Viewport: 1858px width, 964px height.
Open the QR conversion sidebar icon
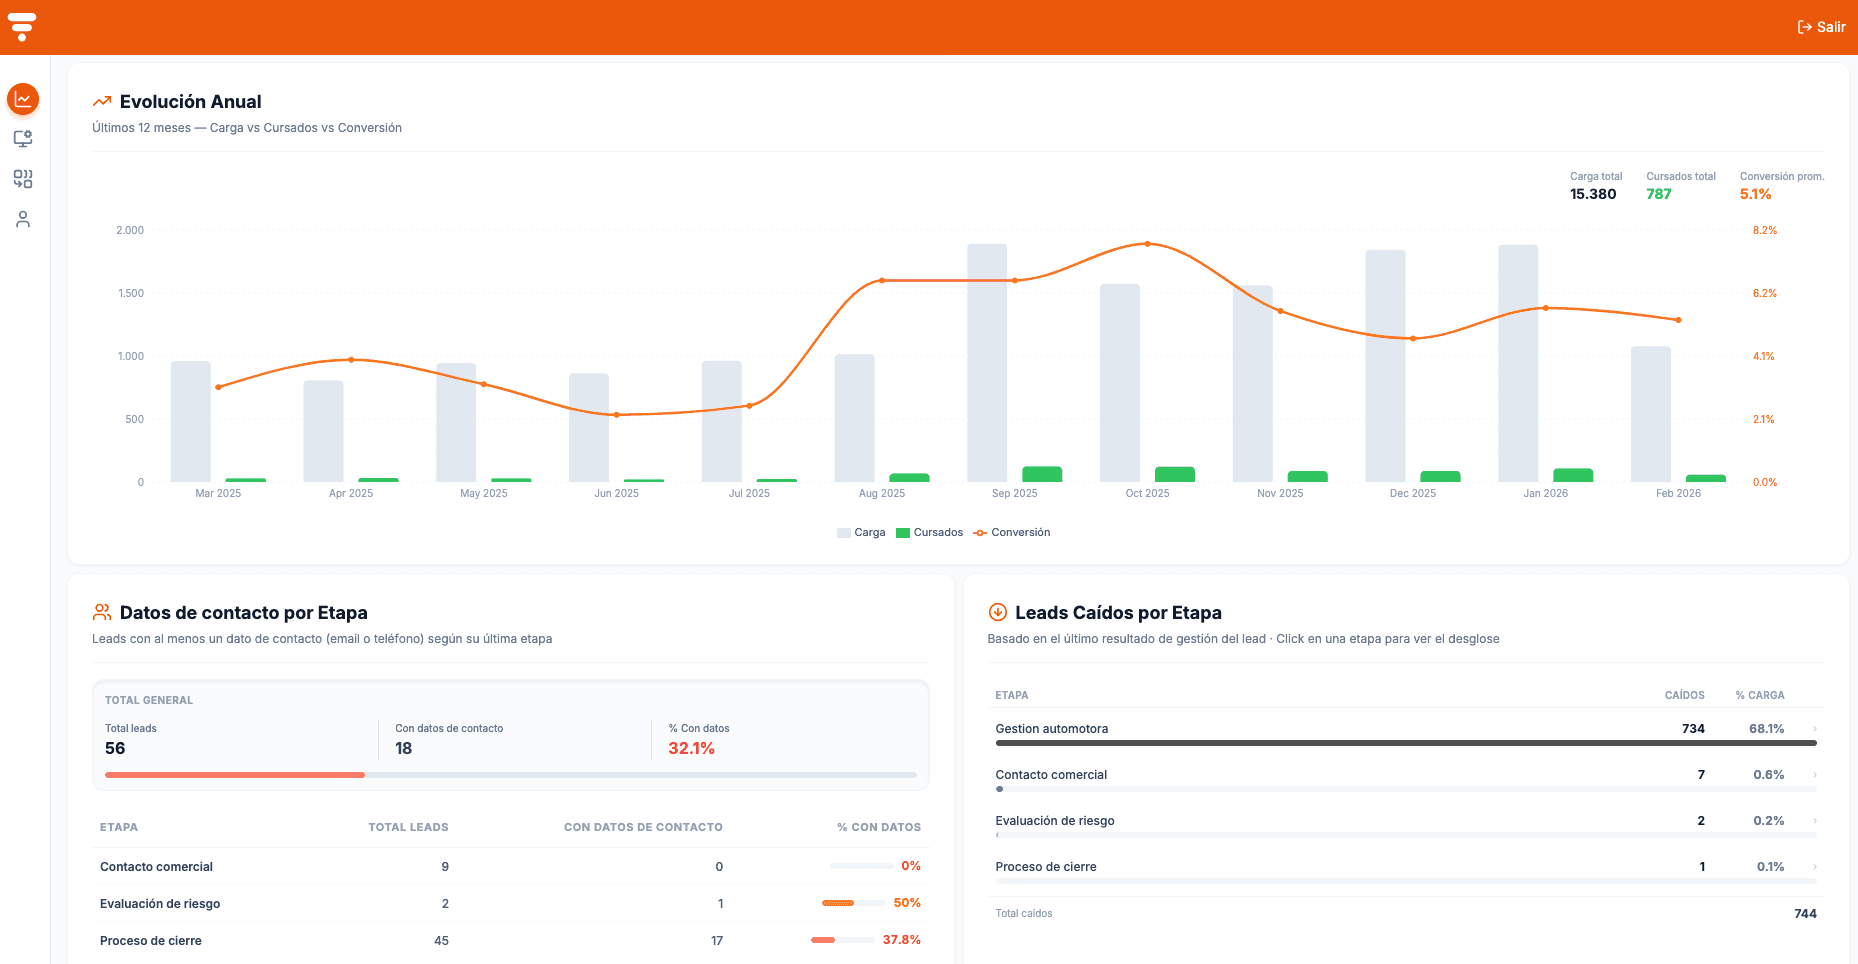click(x=23, y=179)
